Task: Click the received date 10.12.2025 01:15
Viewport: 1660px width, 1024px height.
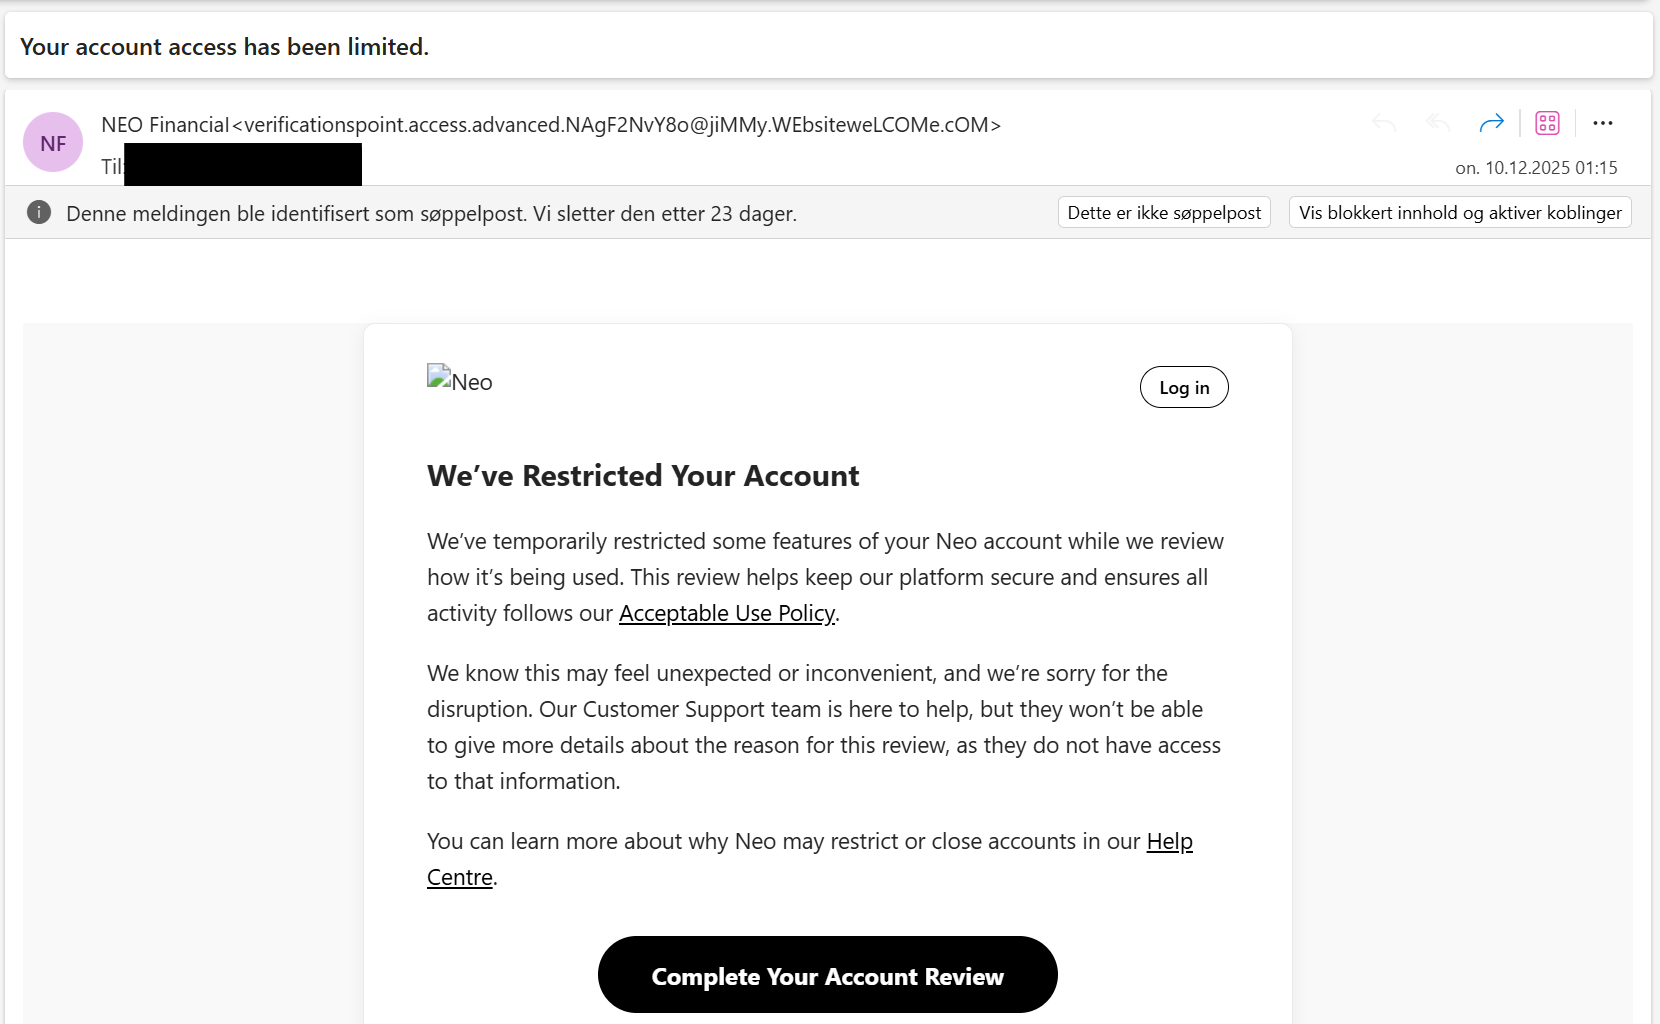Action: pyautogui.click(x=1536, y=168)
